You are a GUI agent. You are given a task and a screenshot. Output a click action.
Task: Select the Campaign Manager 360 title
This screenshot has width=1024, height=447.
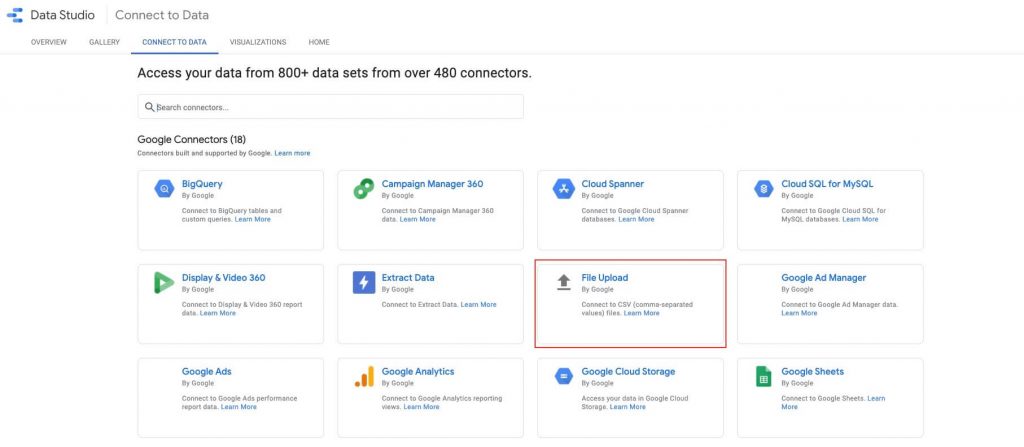tap(432, 184)
